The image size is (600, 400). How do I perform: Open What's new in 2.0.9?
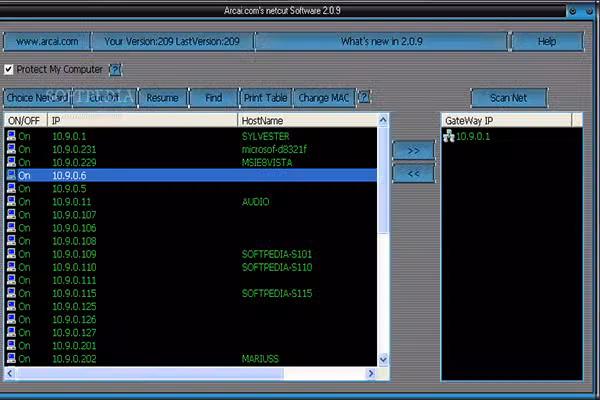(380, 42)
